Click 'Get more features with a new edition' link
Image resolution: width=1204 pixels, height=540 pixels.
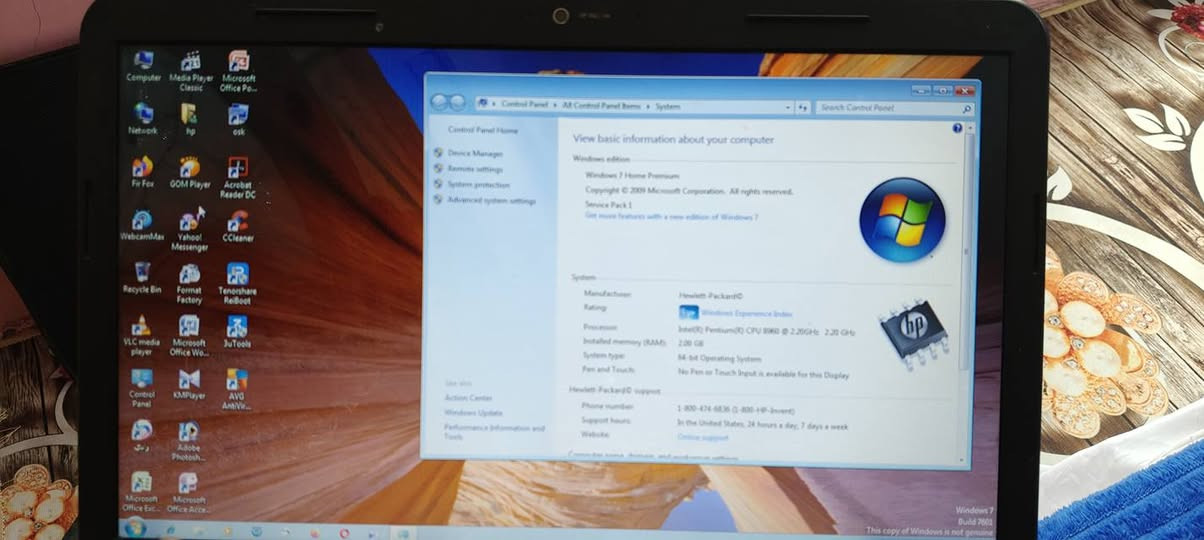coord(671,216)
